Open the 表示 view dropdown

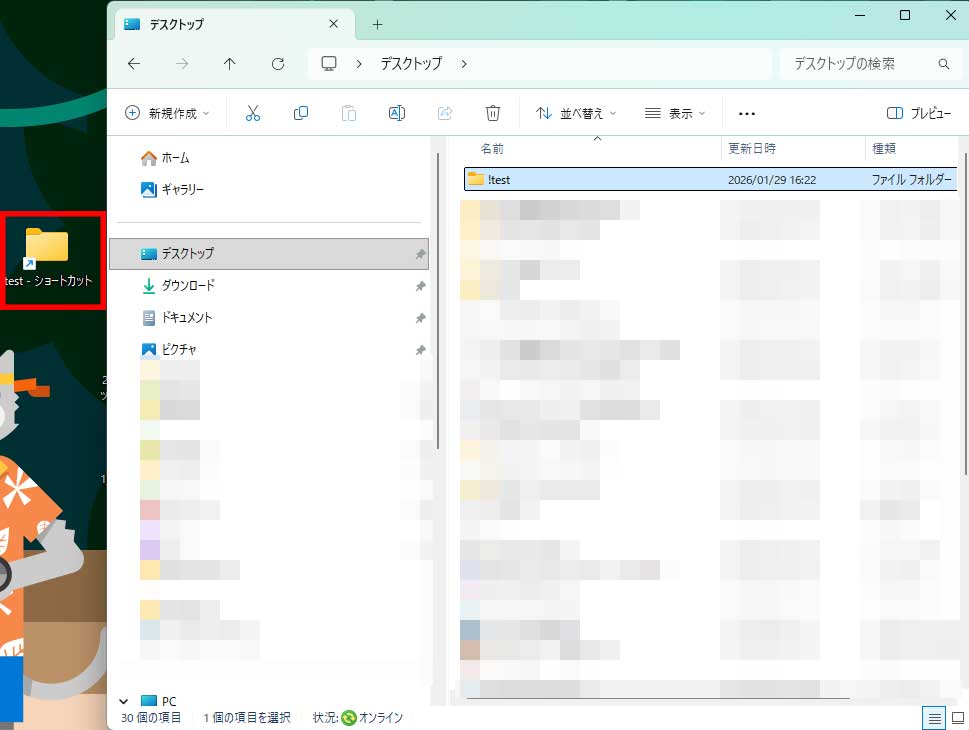tap(675, 113)
